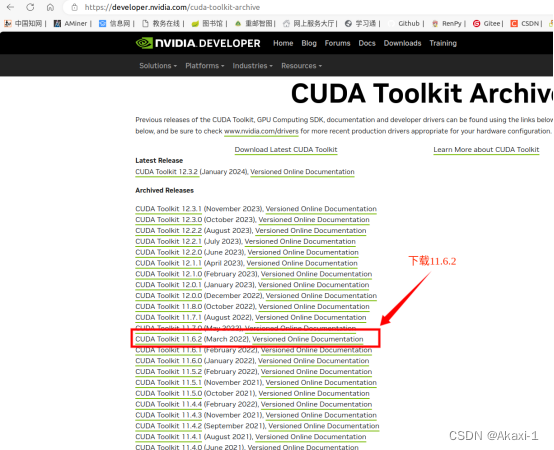Click Learn More about CUDA Toolkit
Image resolution: width=554 pixels, height=450 pixels.
[x=486, y=150]
